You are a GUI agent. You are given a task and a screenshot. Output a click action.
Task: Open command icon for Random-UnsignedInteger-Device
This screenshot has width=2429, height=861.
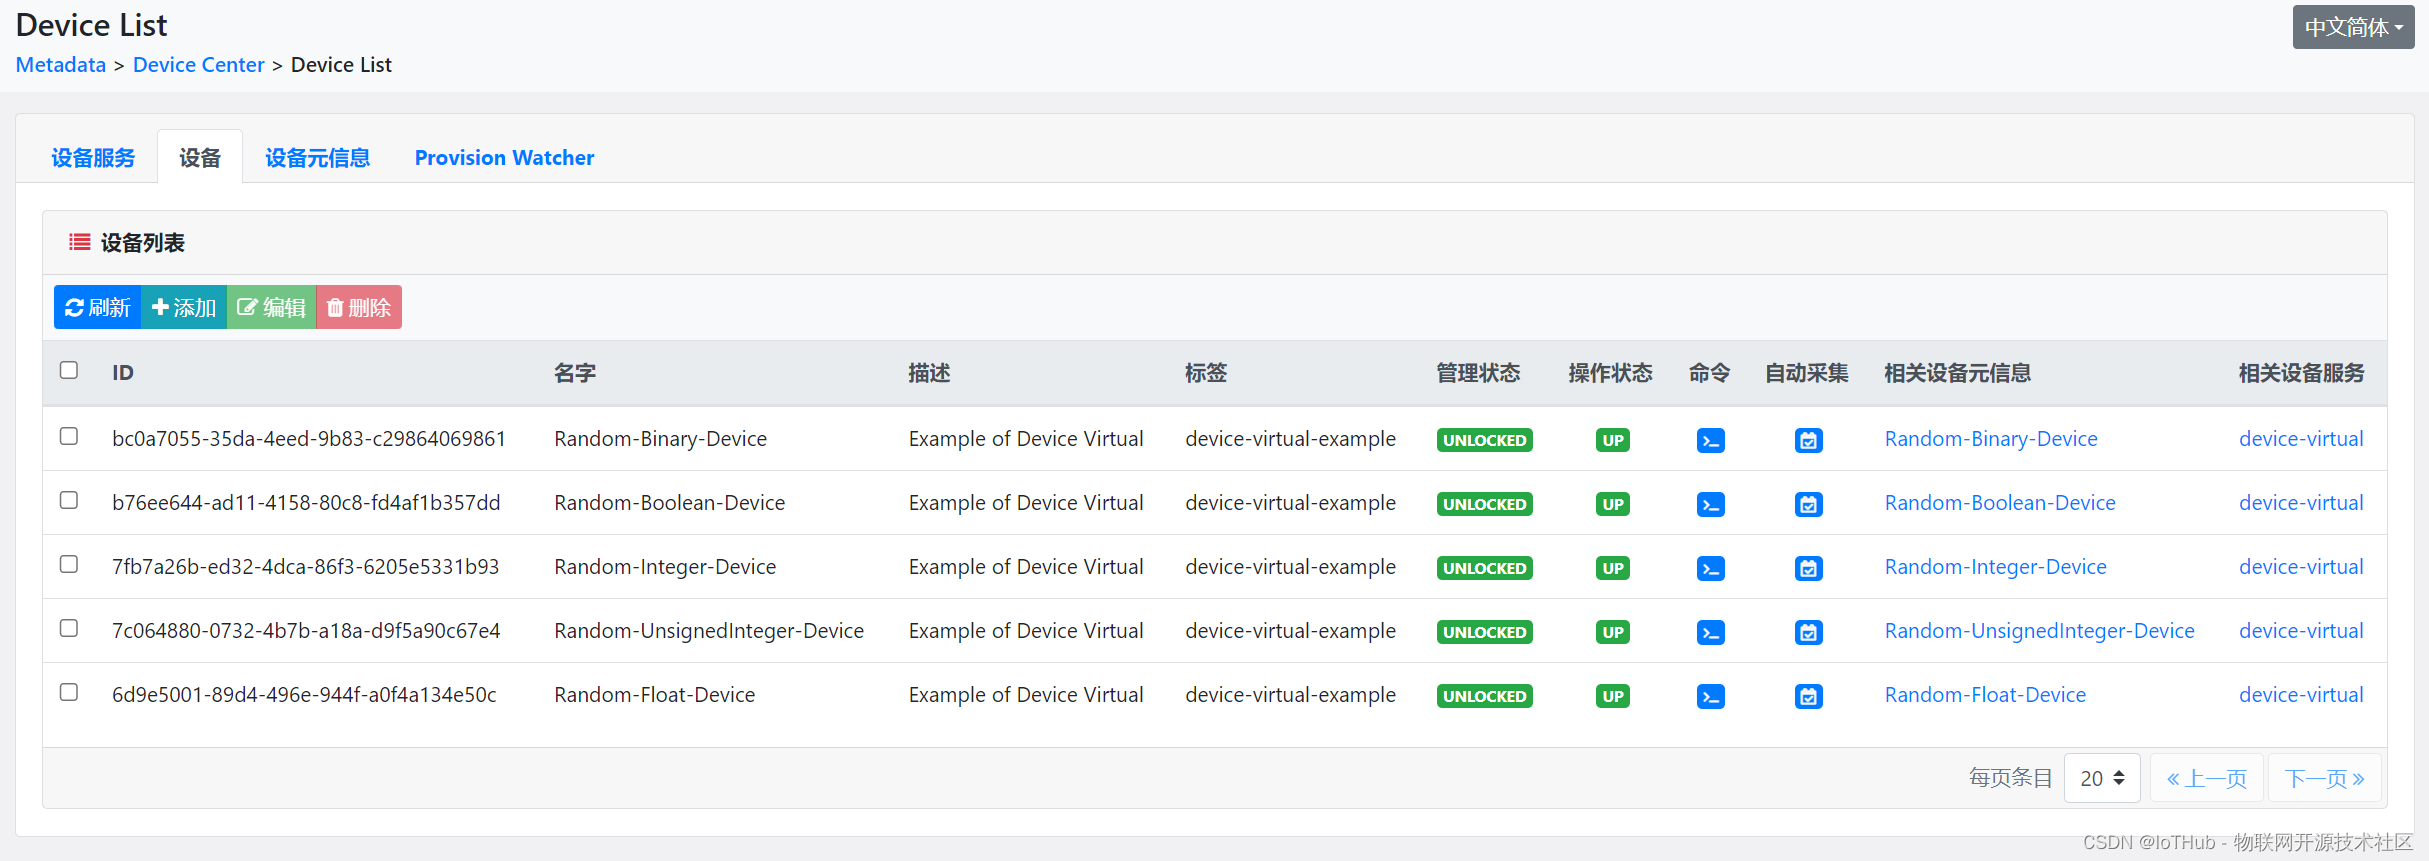(1710, 632)
